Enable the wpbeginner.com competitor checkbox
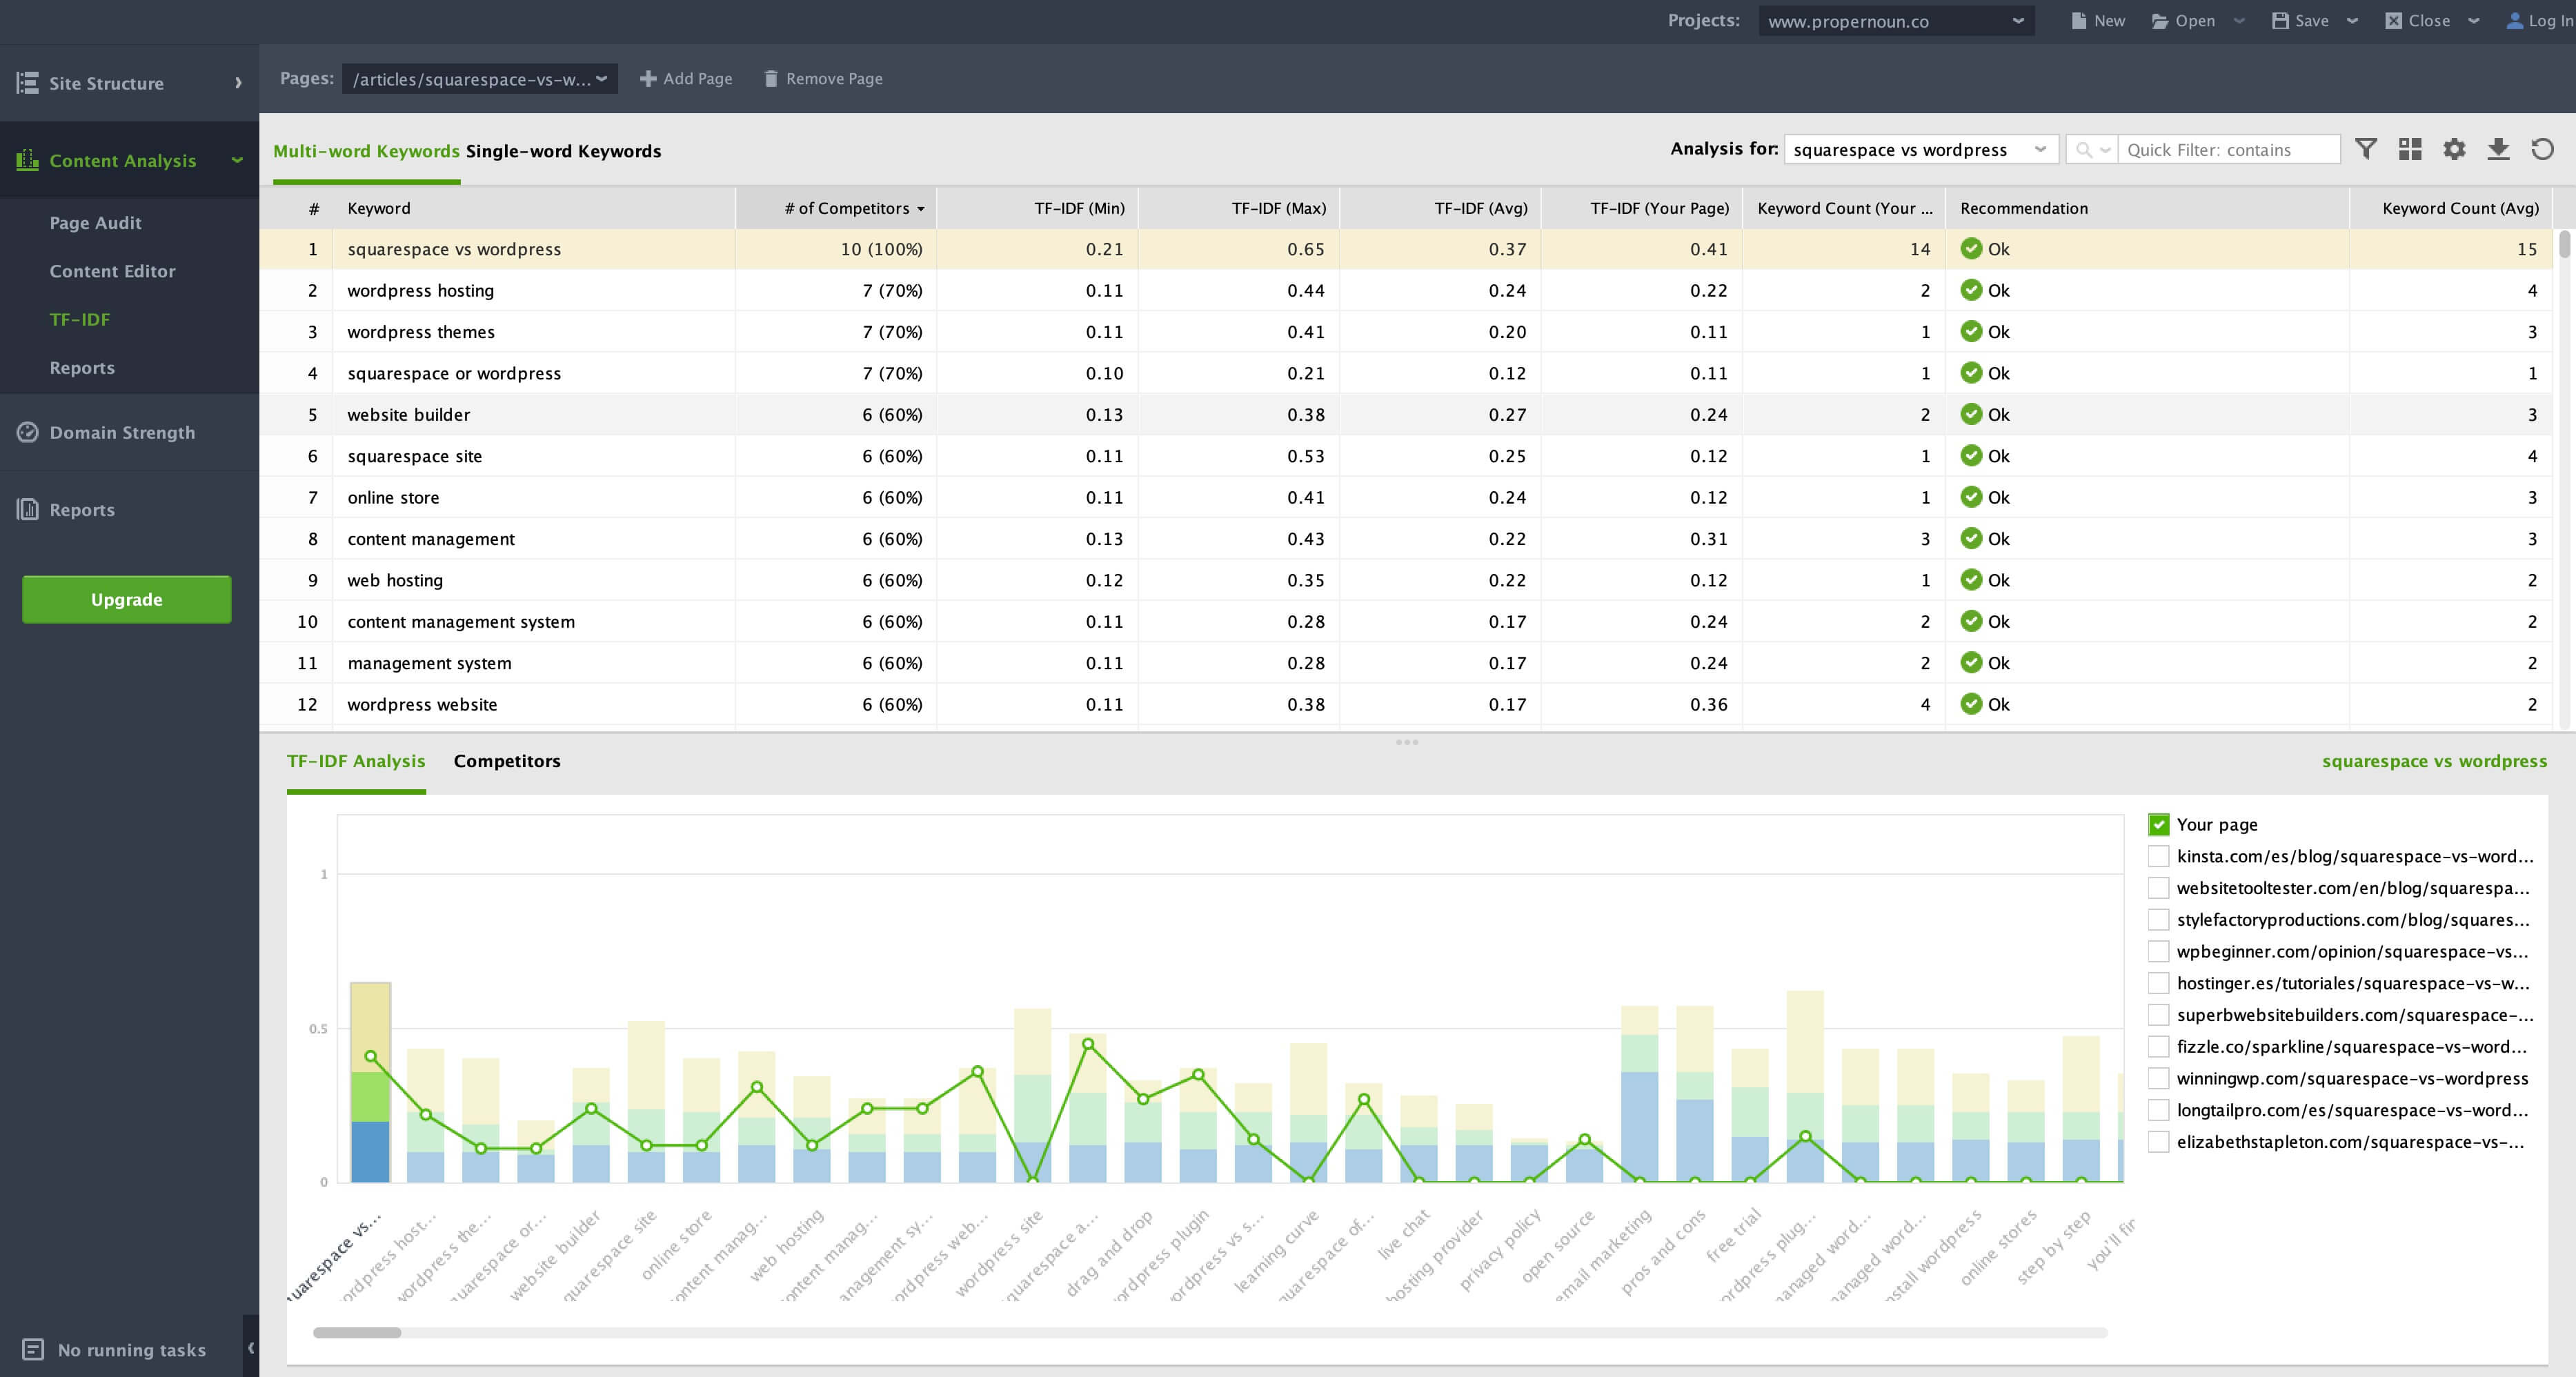2576x1377 pixels. coord(2159,951)
